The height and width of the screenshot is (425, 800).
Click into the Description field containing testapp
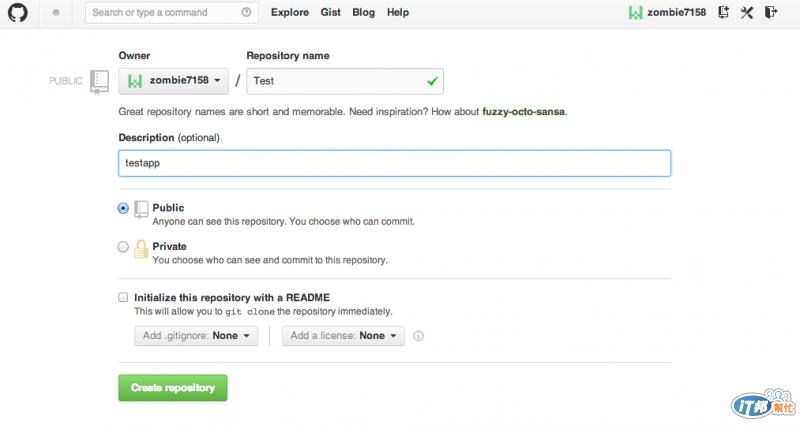click(x=394, y=163)
